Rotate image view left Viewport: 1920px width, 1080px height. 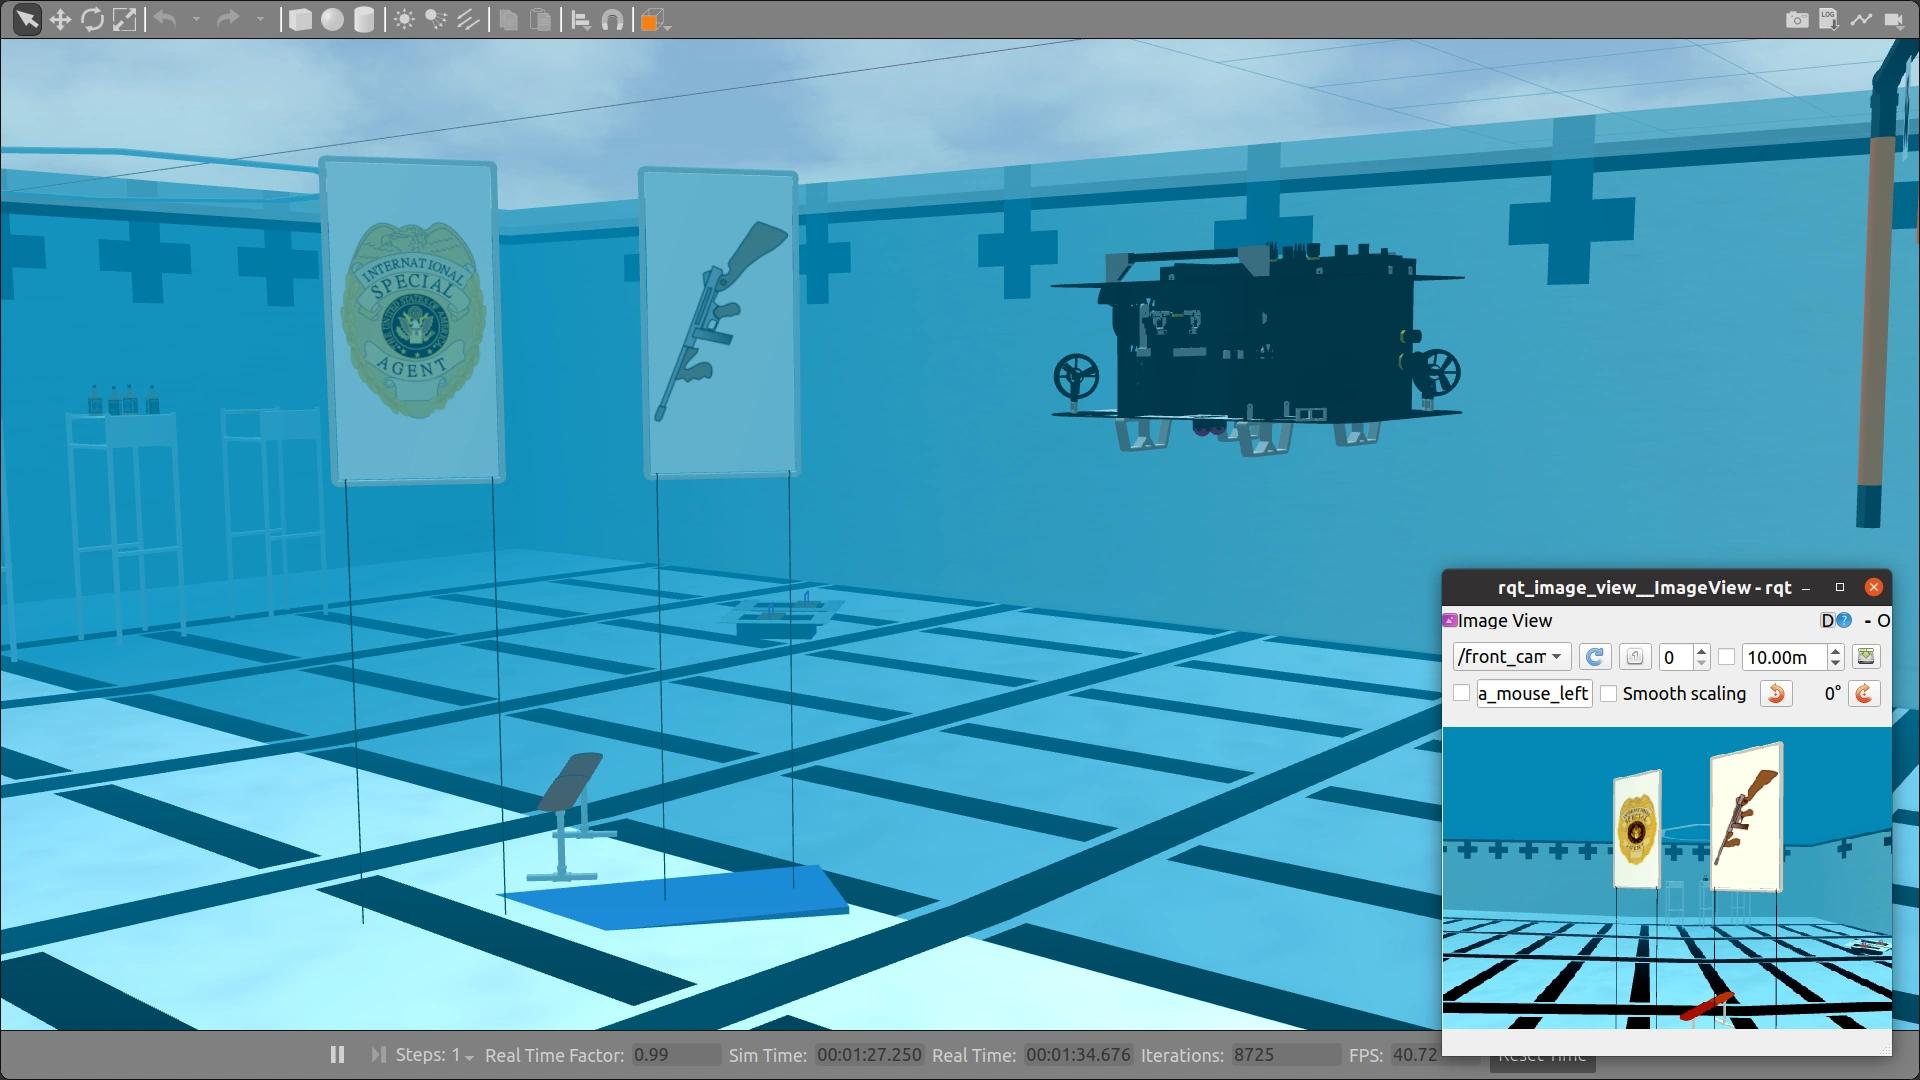pyautogui.click(x=1776, y=694)
